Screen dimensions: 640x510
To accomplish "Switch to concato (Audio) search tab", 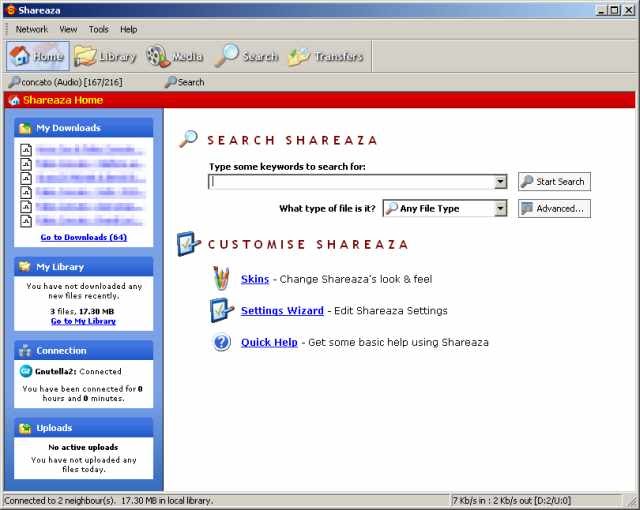I will pyautogui.click(x=65, y=82).
